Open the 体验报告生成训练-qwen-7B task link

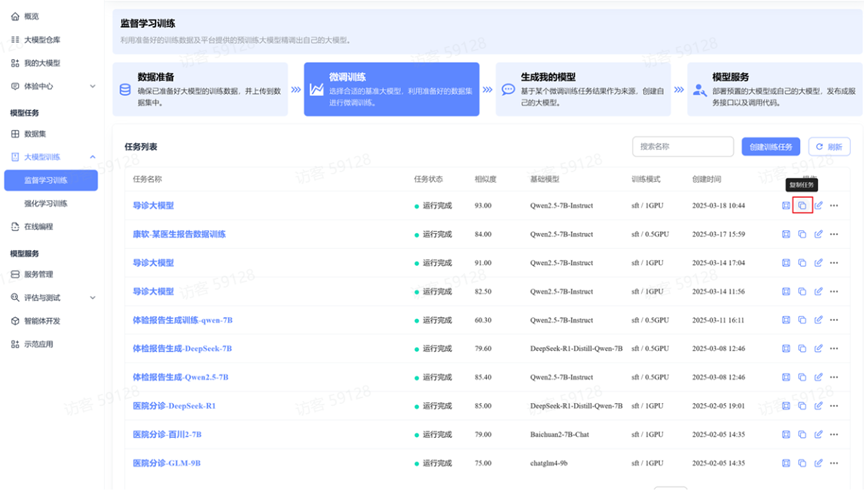182,320
